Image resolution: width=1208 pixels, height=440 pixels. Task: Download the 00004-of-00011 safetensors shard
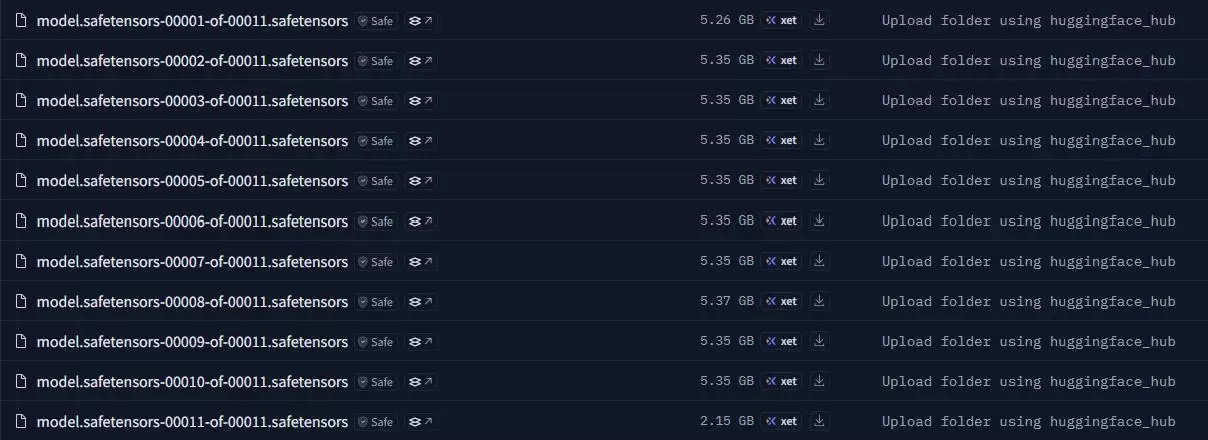[x=819, y=141]
